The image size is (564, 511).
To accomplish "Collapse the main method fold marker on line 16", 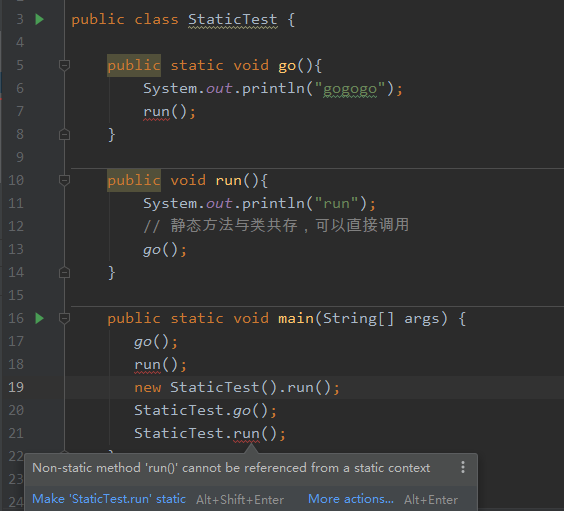I will pos(64,318).
